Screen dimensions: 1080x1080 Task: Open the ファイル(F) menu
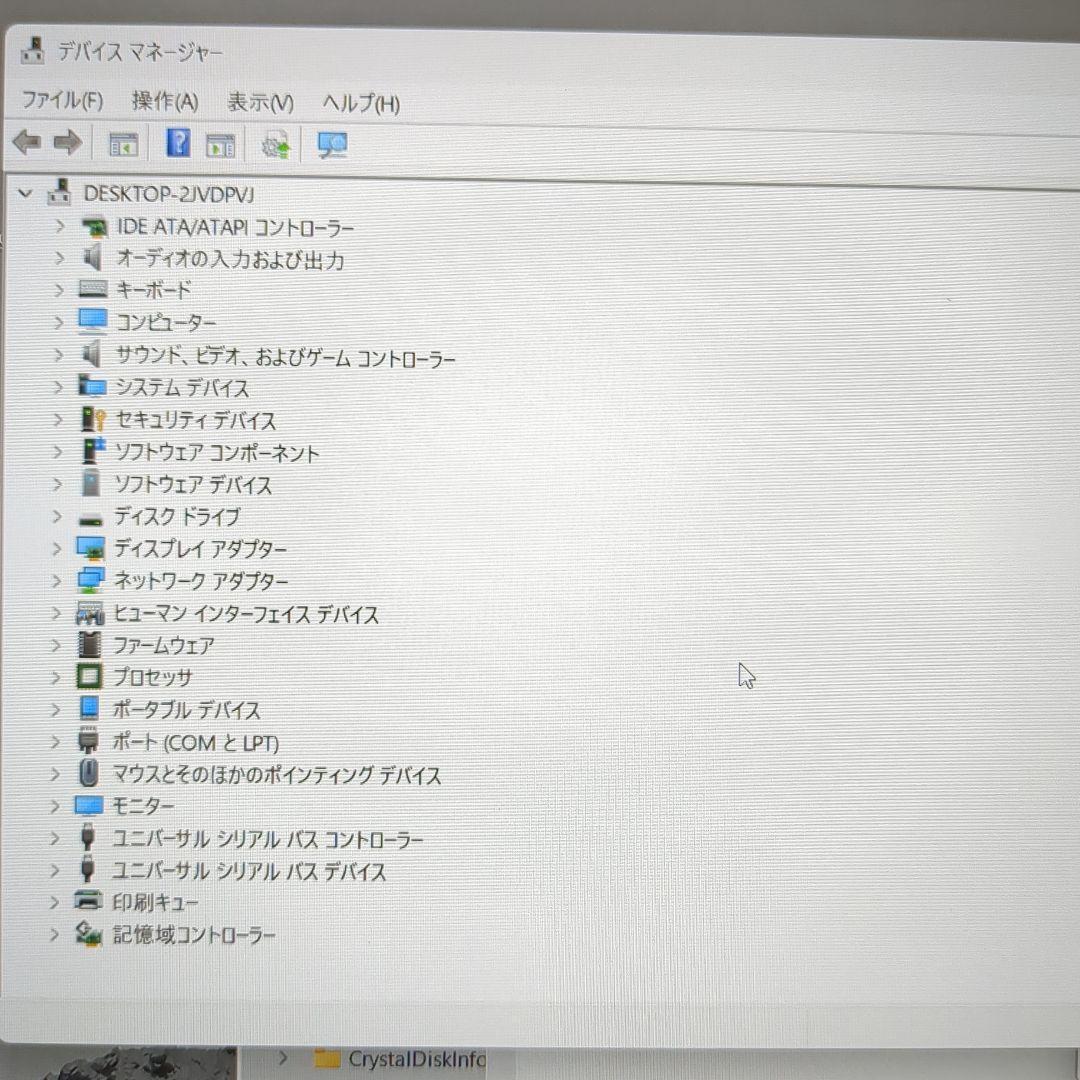62,102
